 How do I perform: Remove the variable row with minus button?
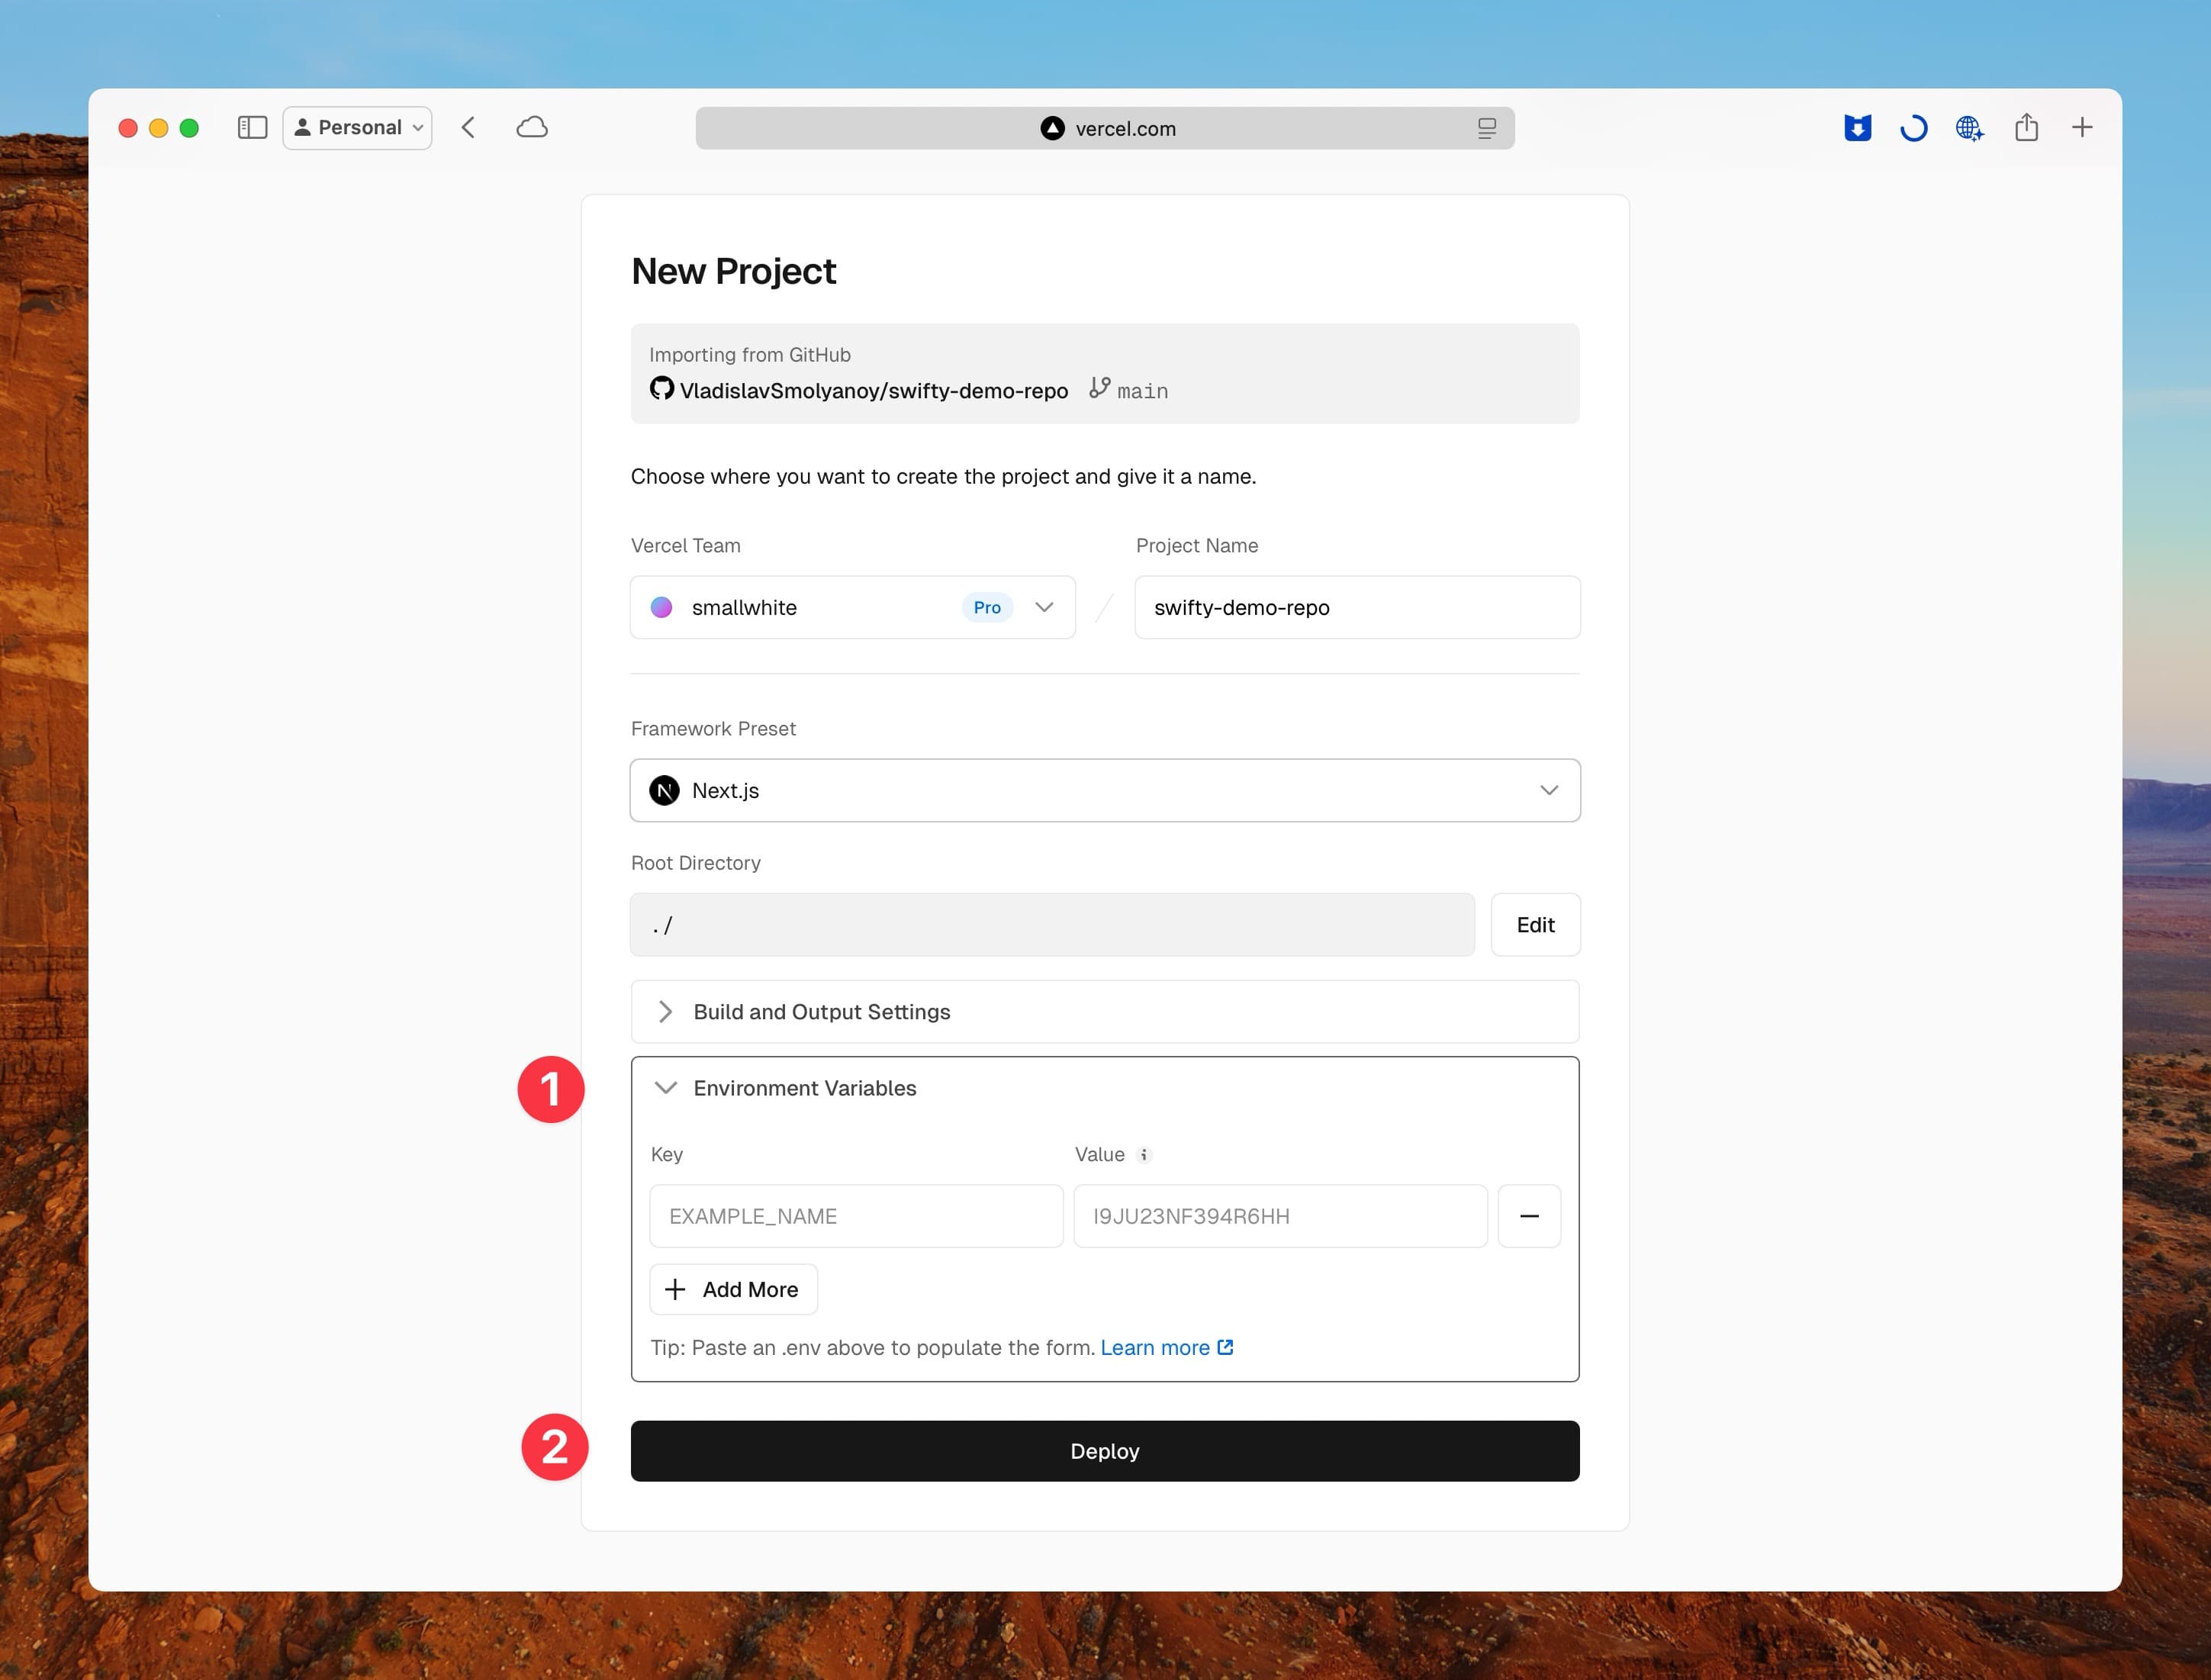pyautogui.click(x=1529, y=1217)
